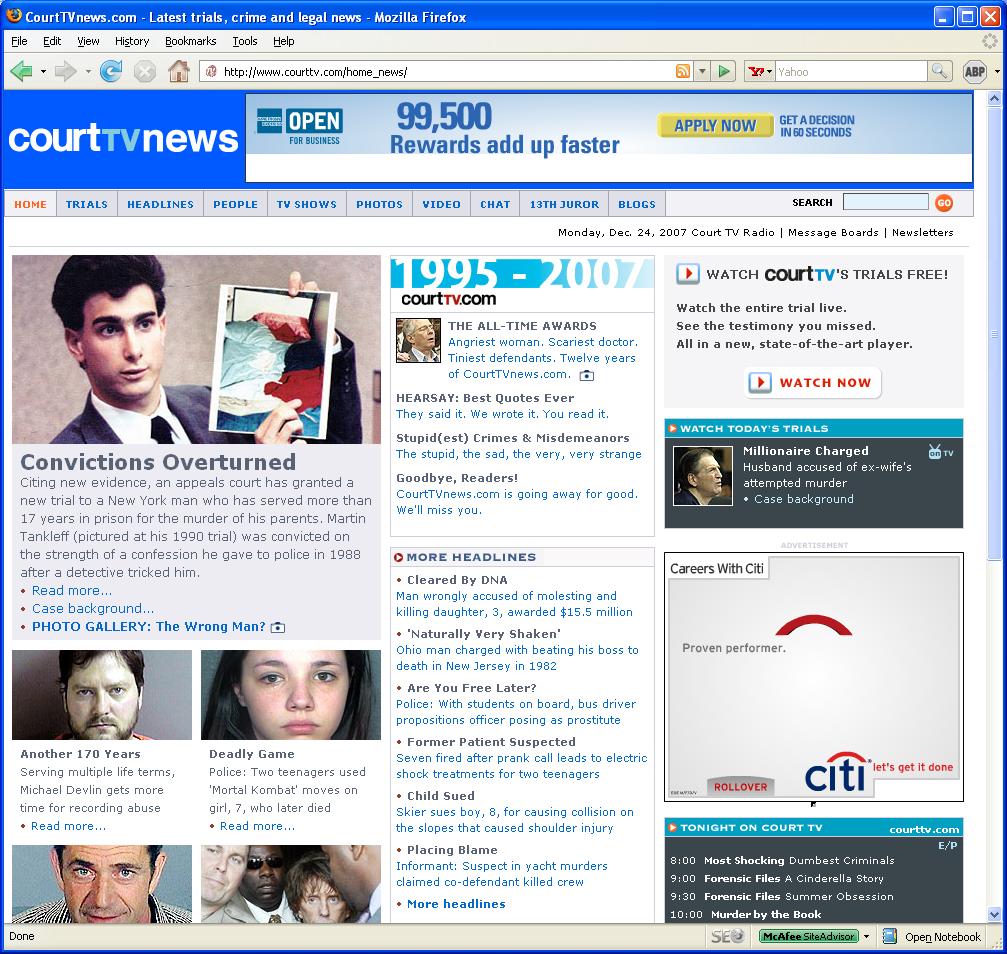Click the search magnifier icon
Screen dimensions: 1007x954
pos(939,71)
